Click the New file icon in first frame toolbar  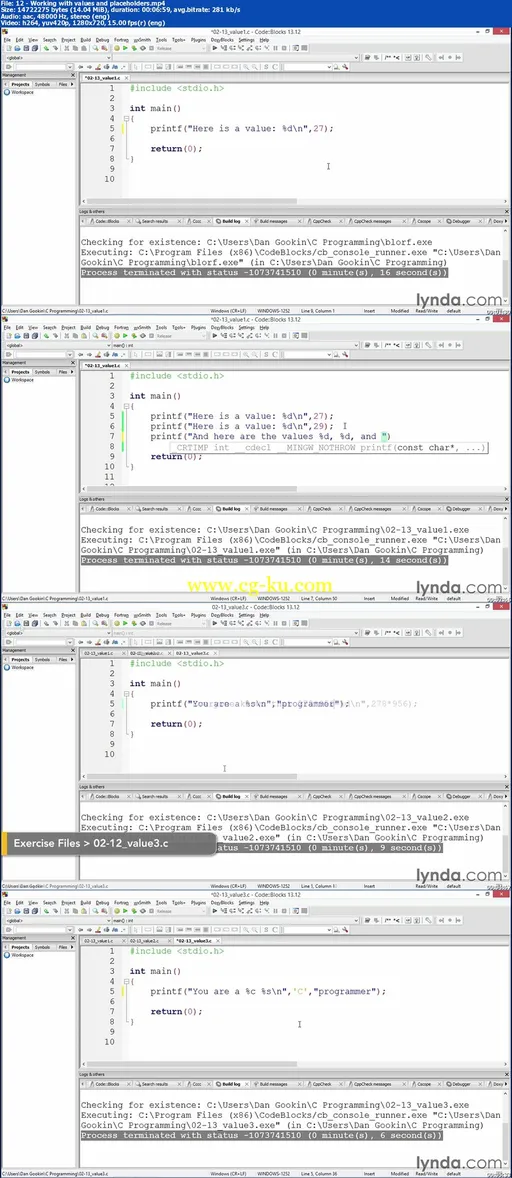[7, 48]
